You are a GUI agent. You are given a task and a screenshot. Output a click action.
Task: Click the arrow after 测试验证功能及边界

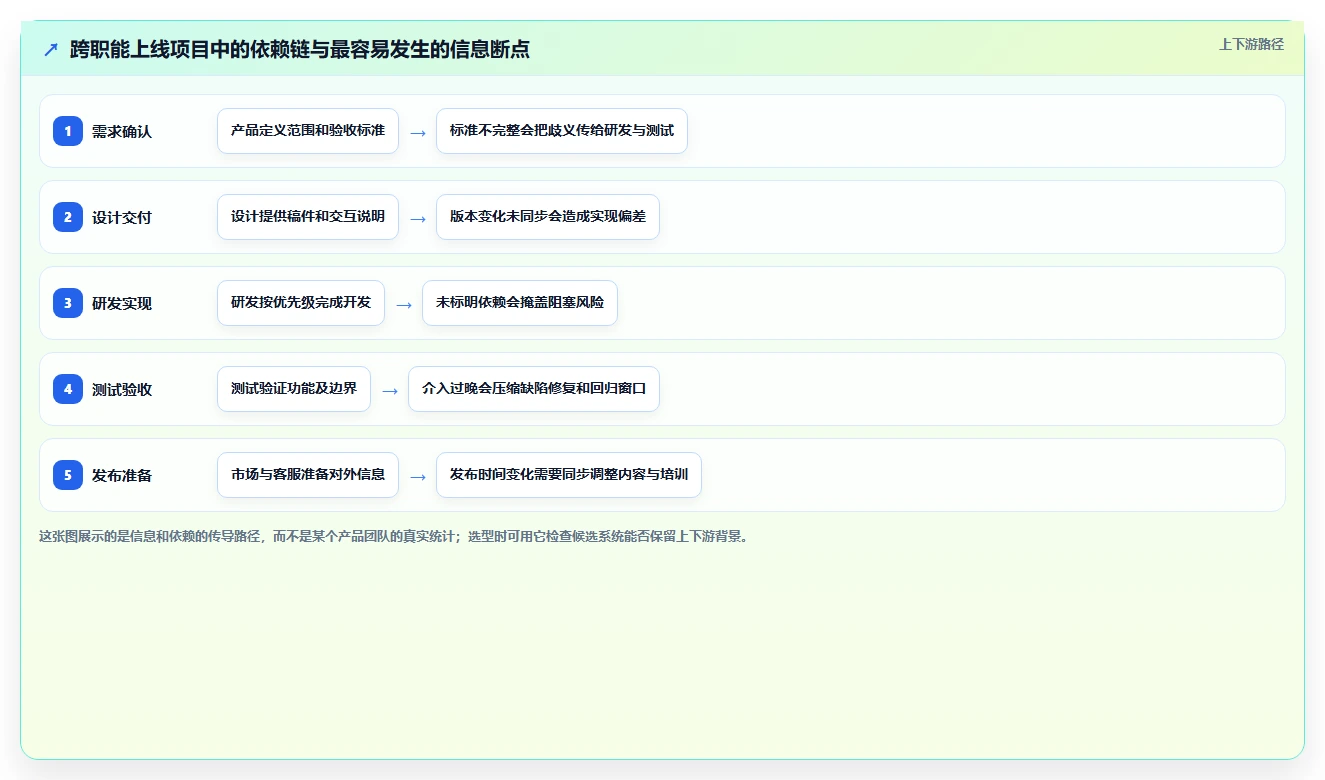tap(390, 390)
